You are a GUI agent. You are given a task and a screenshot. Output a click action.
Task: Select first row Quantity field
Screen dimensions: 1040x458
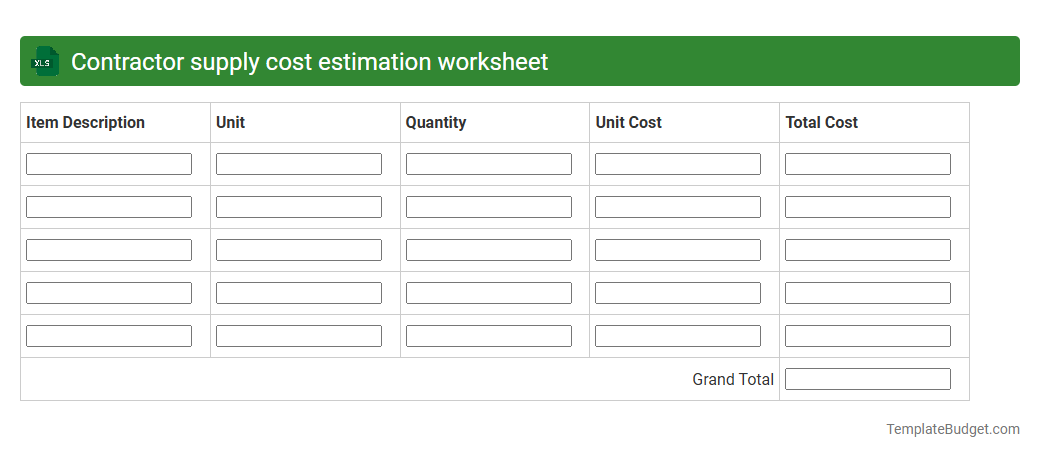click(x=488, y=164)
